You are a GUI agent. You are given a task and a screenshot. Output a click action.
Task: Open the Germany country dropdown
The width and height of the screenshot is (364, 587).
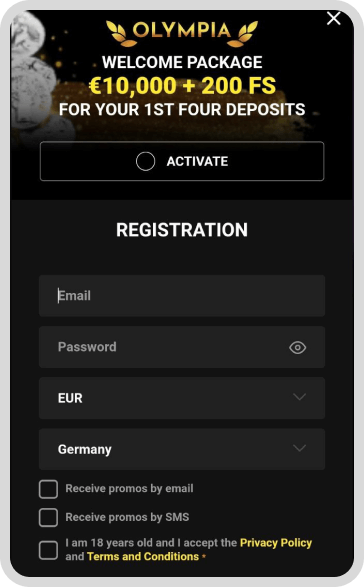point(182,449)
